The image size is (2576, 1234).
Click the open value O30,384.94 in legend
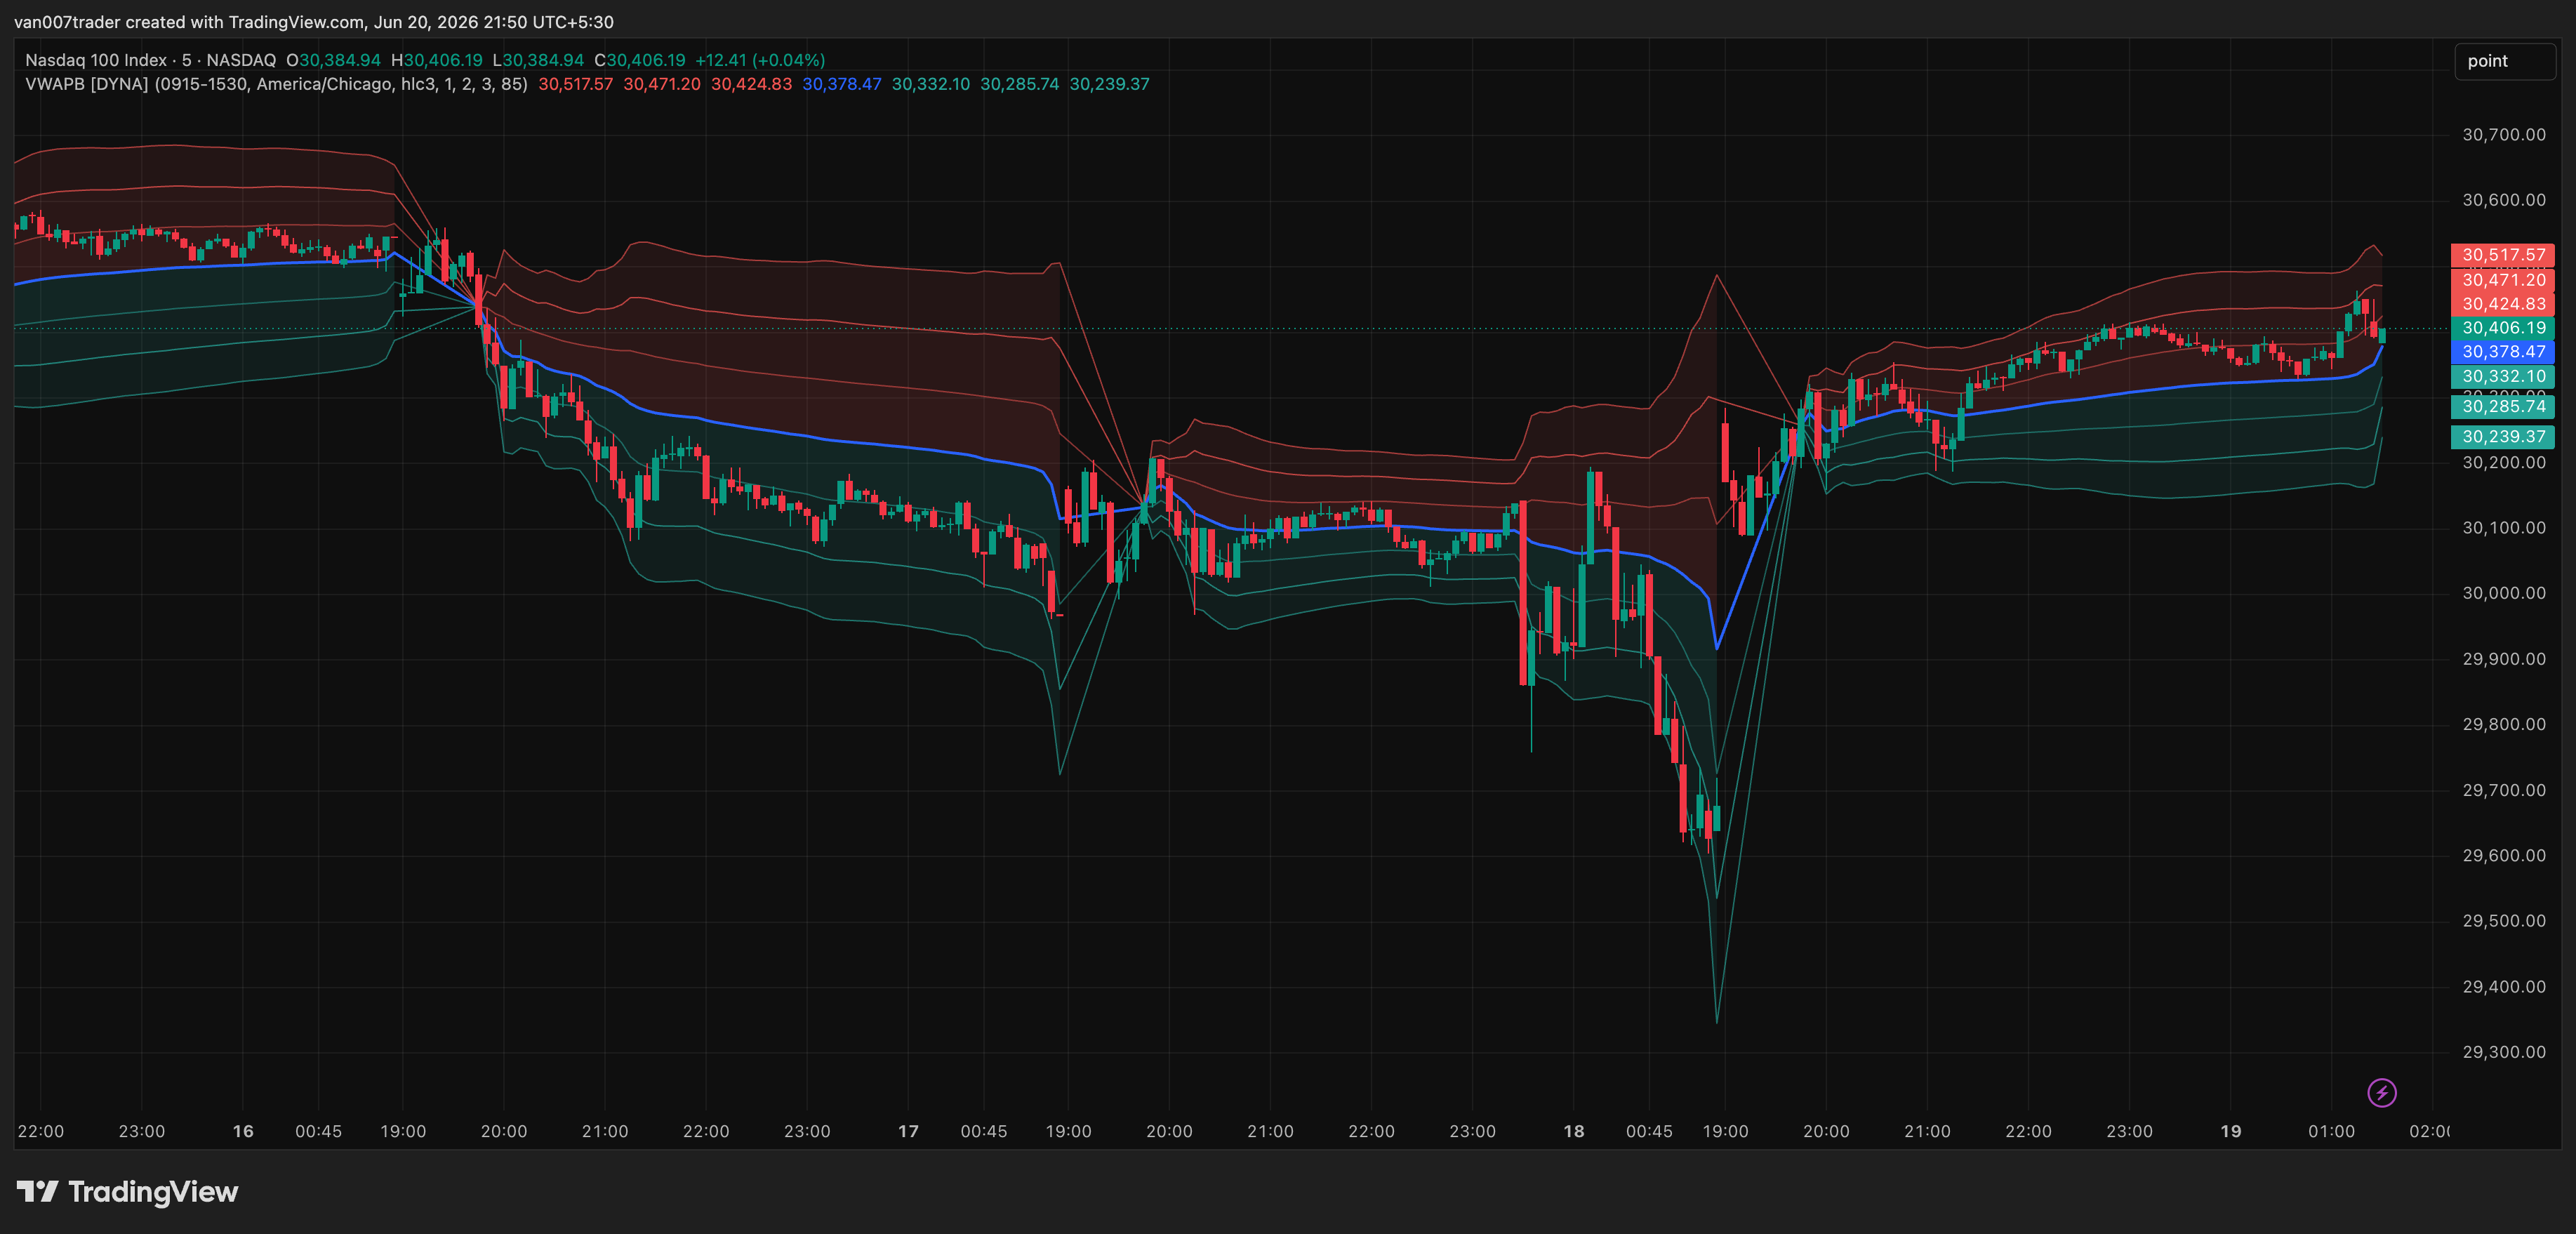(x=333, y=60)
